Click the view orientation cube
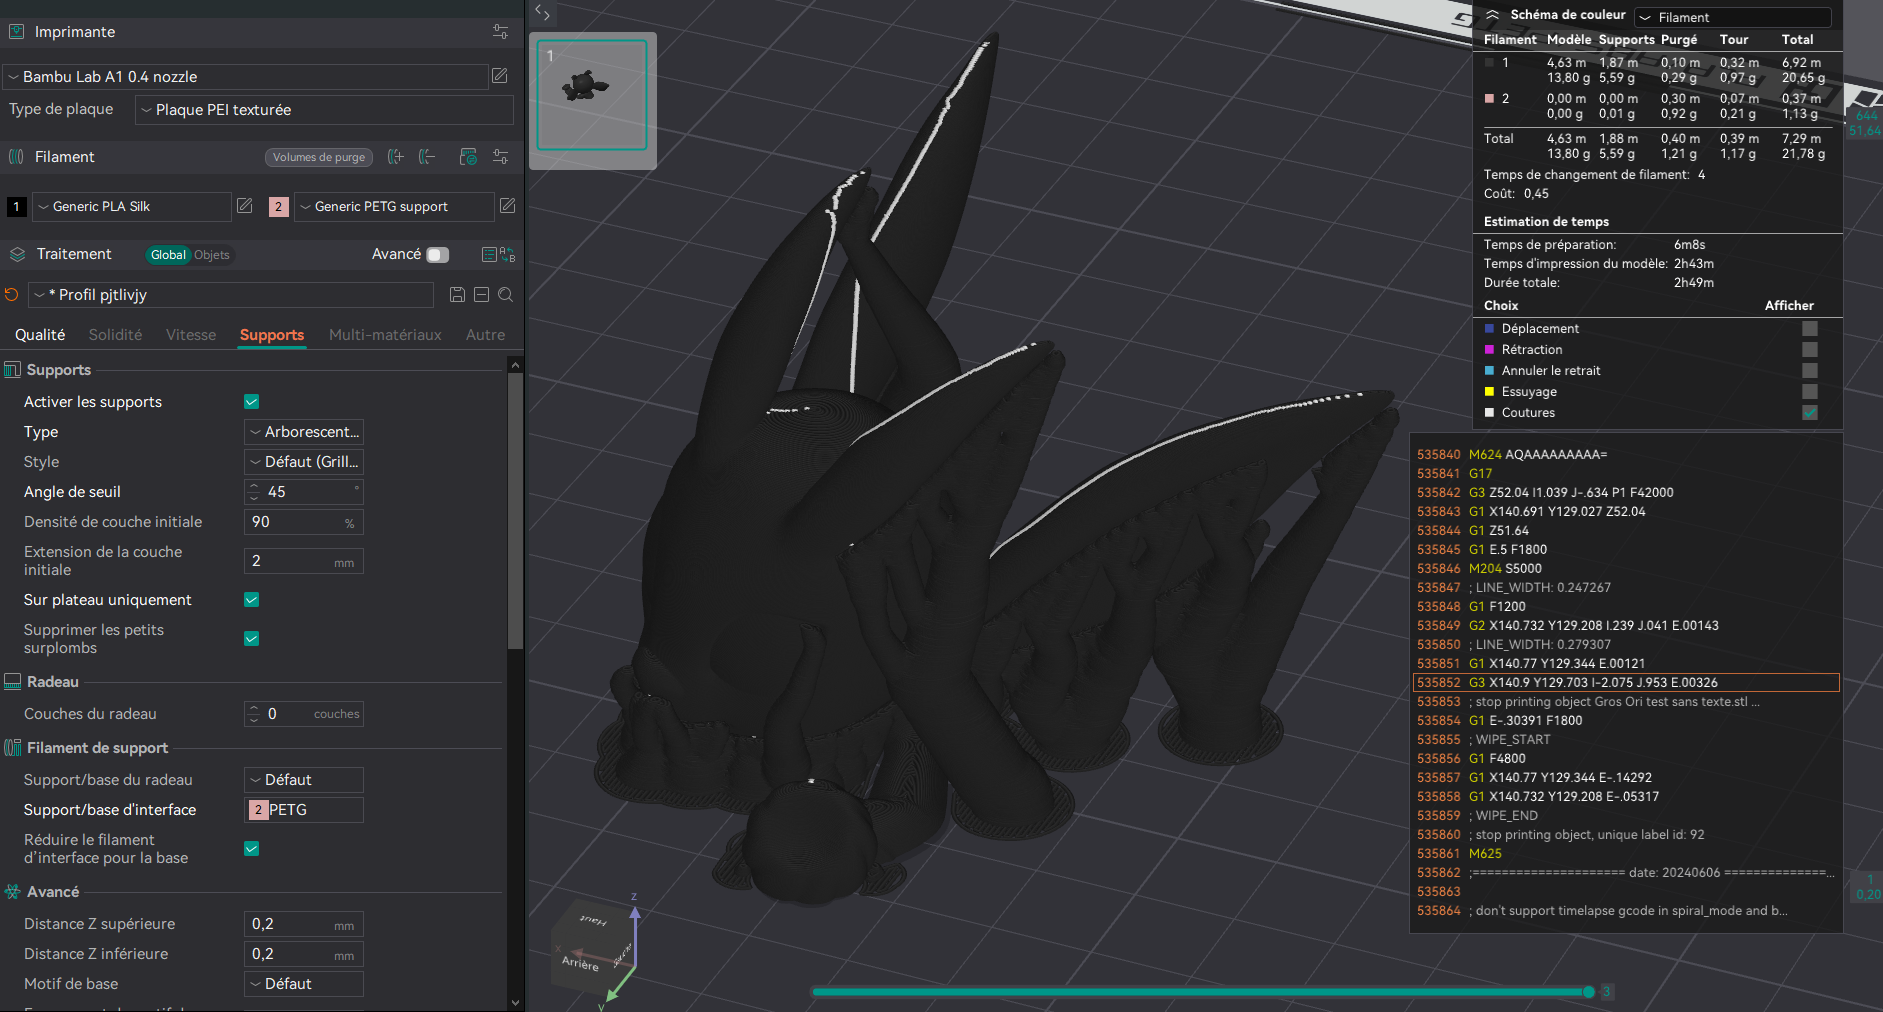Image resolution: width=1883 pixels, height=1012 pixels. [593, 948]
